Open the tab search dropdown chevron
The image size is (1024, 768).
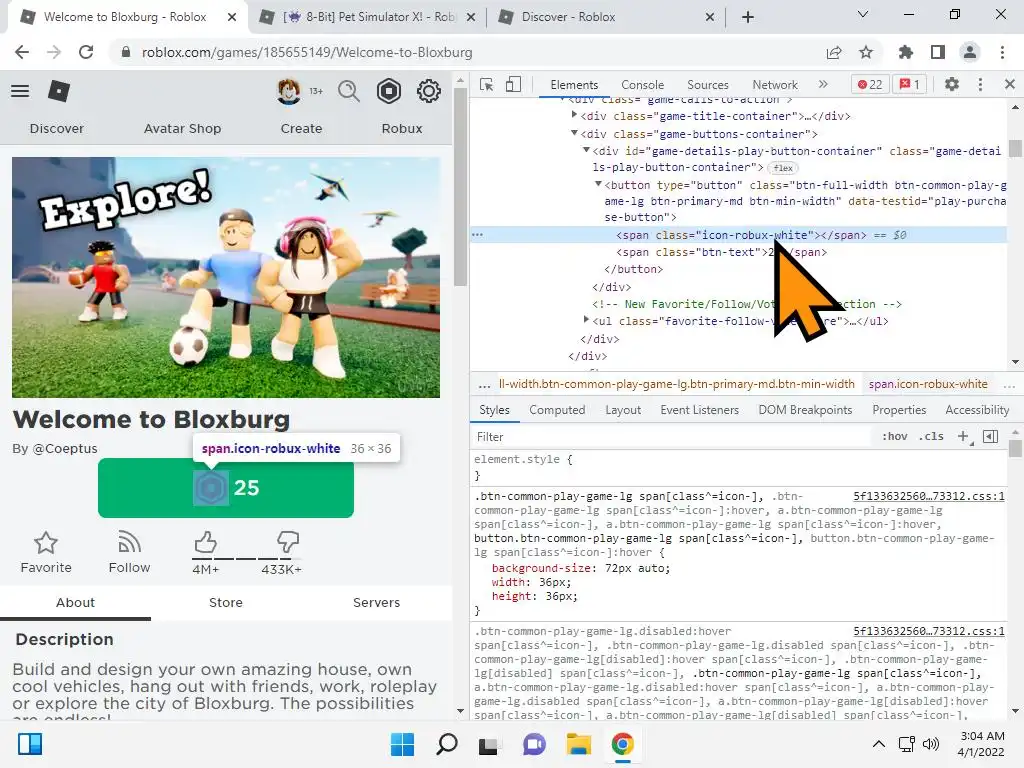tap(863, 14)
